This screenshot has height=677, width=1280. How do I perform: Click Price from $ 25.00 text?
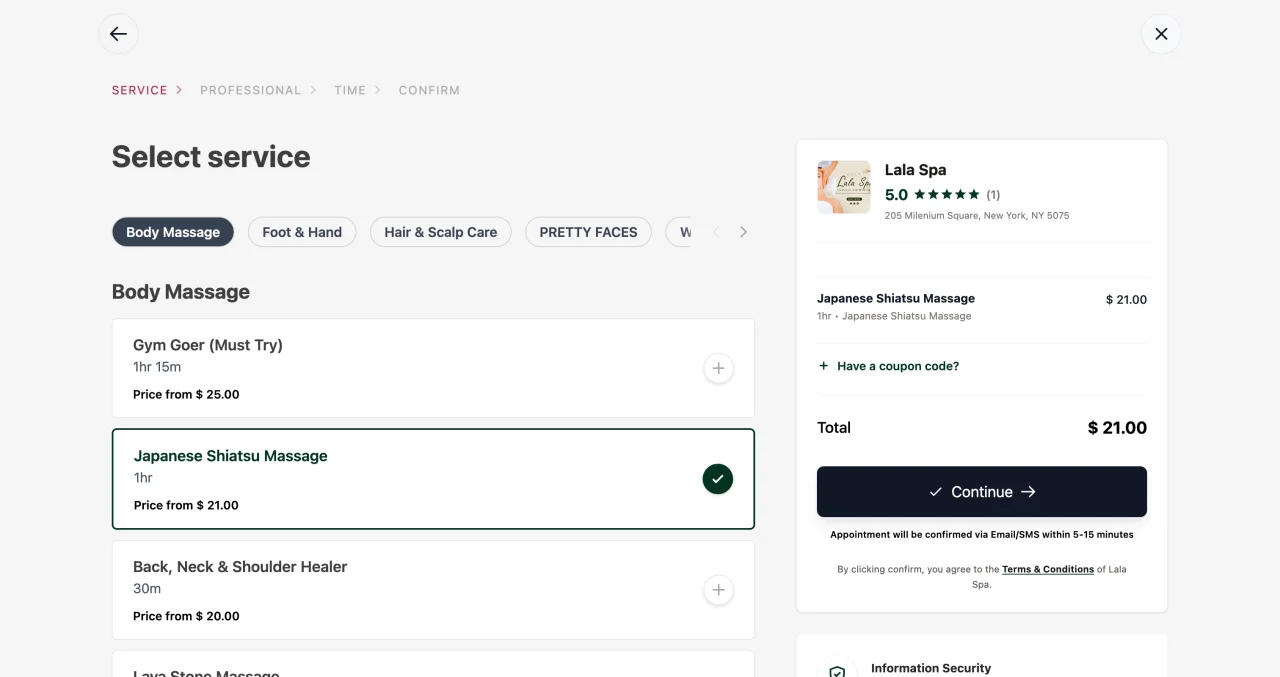tap(186, 394)
